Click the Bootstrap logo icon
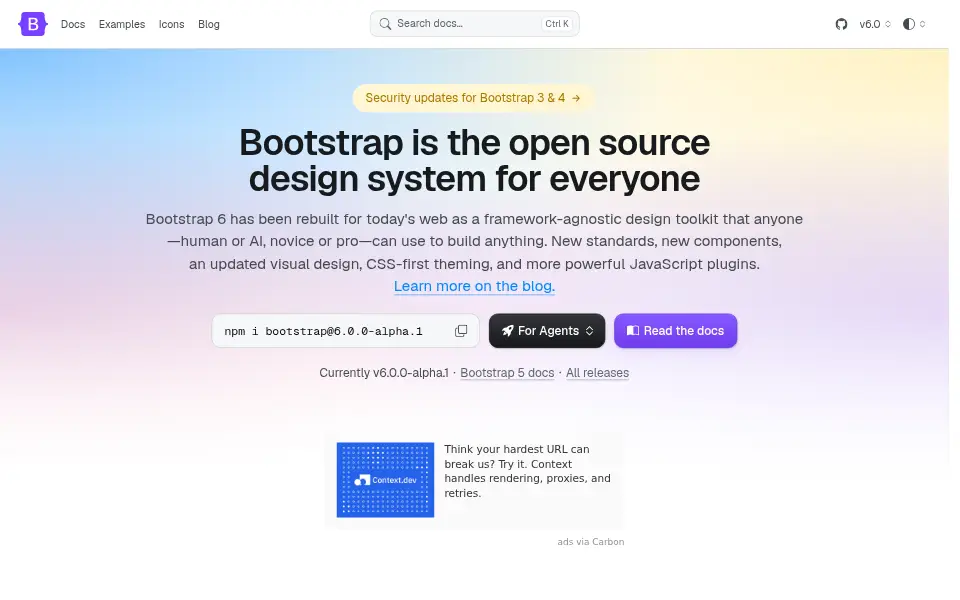 tap(33, 24)
